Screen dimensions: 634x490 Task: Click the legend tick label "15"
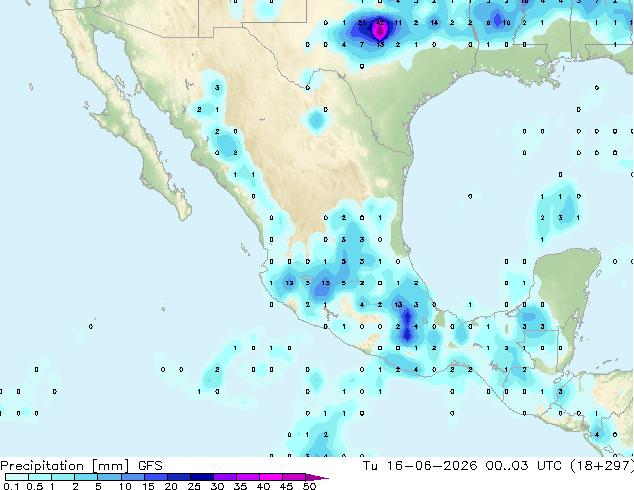[x=148, y=486]
